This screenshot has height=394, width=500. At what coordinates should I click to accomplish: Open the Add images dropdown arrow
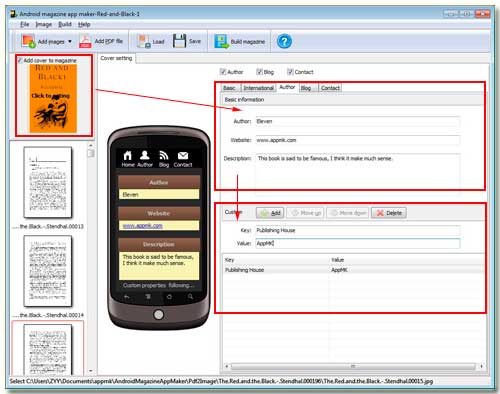[x=70, y=41]
